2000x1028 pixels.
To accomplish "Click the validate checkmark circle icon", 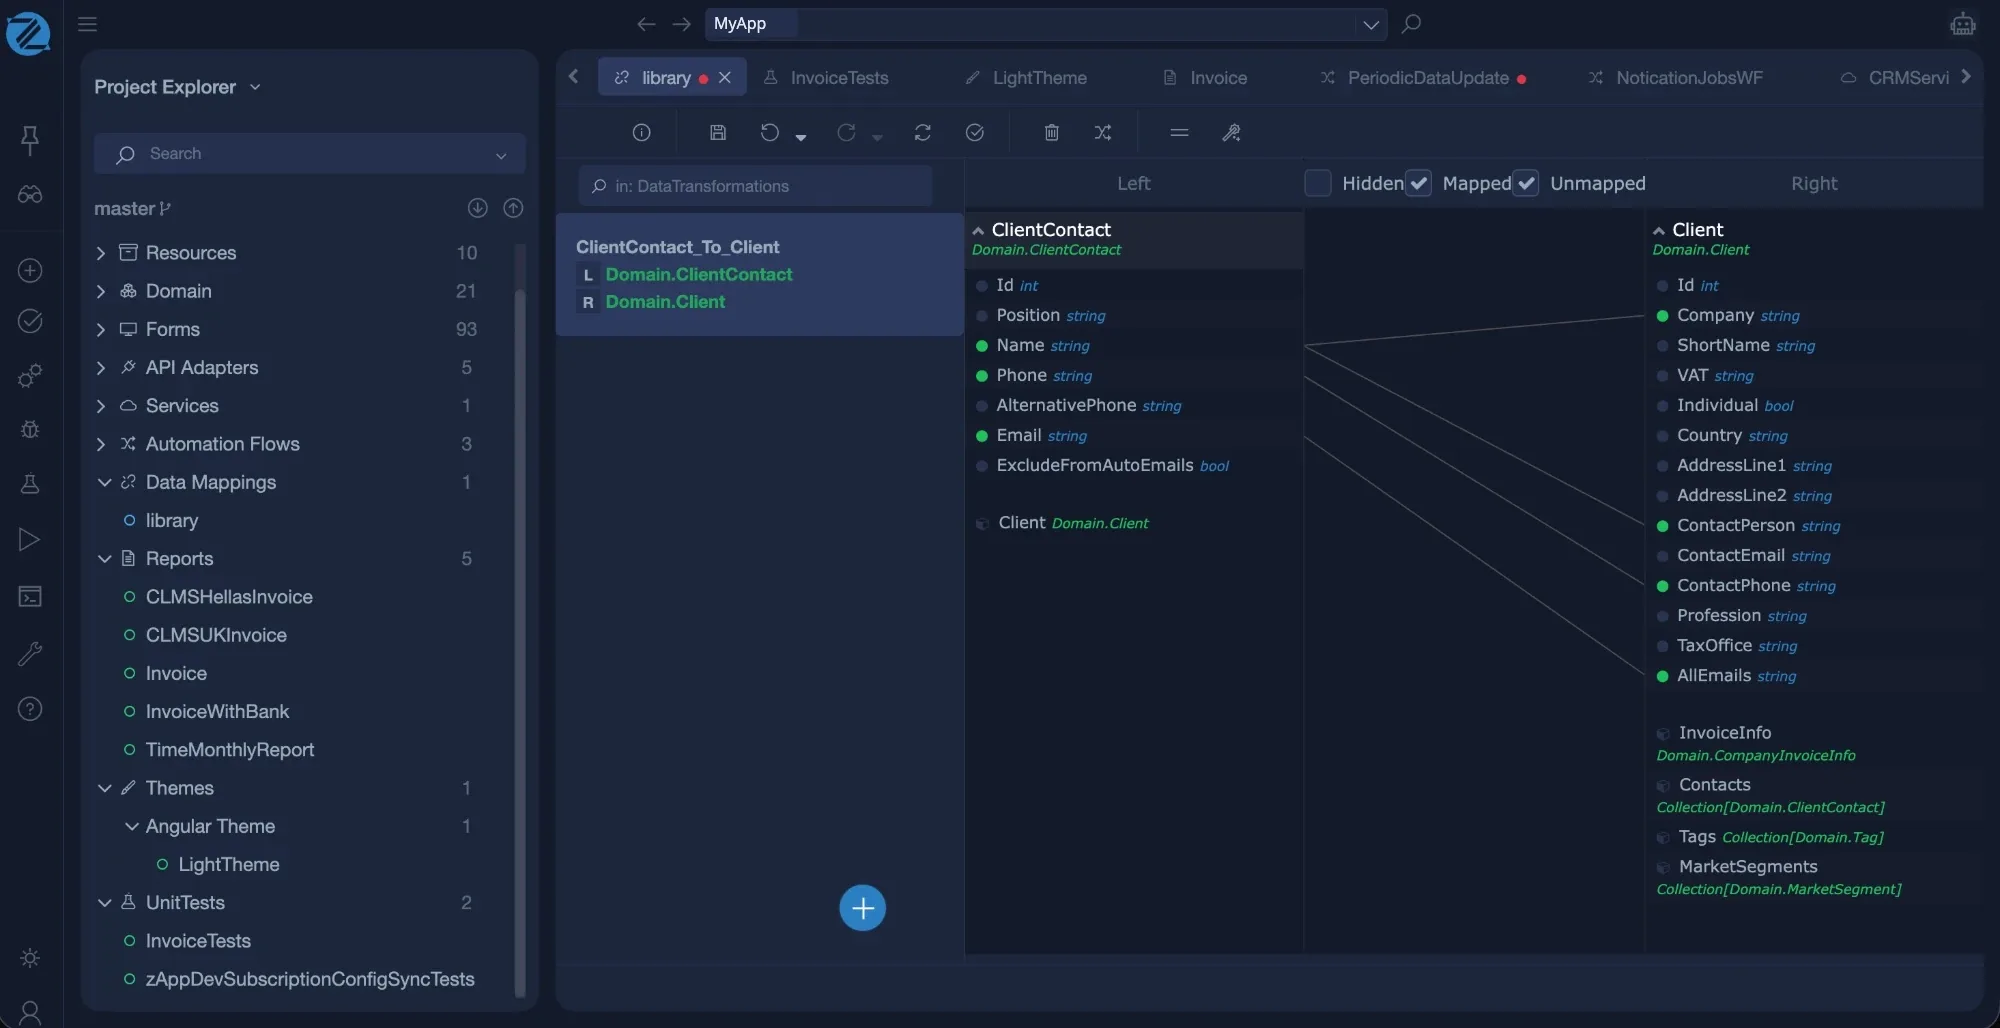I will pos(975,132).
